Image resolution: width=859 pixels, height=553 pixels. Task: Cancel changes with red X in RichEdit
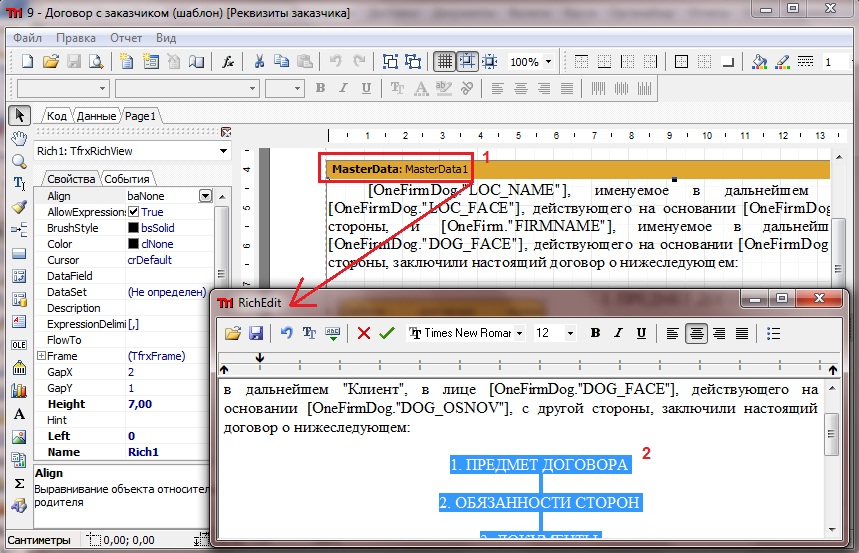click(x=363, y=333)
